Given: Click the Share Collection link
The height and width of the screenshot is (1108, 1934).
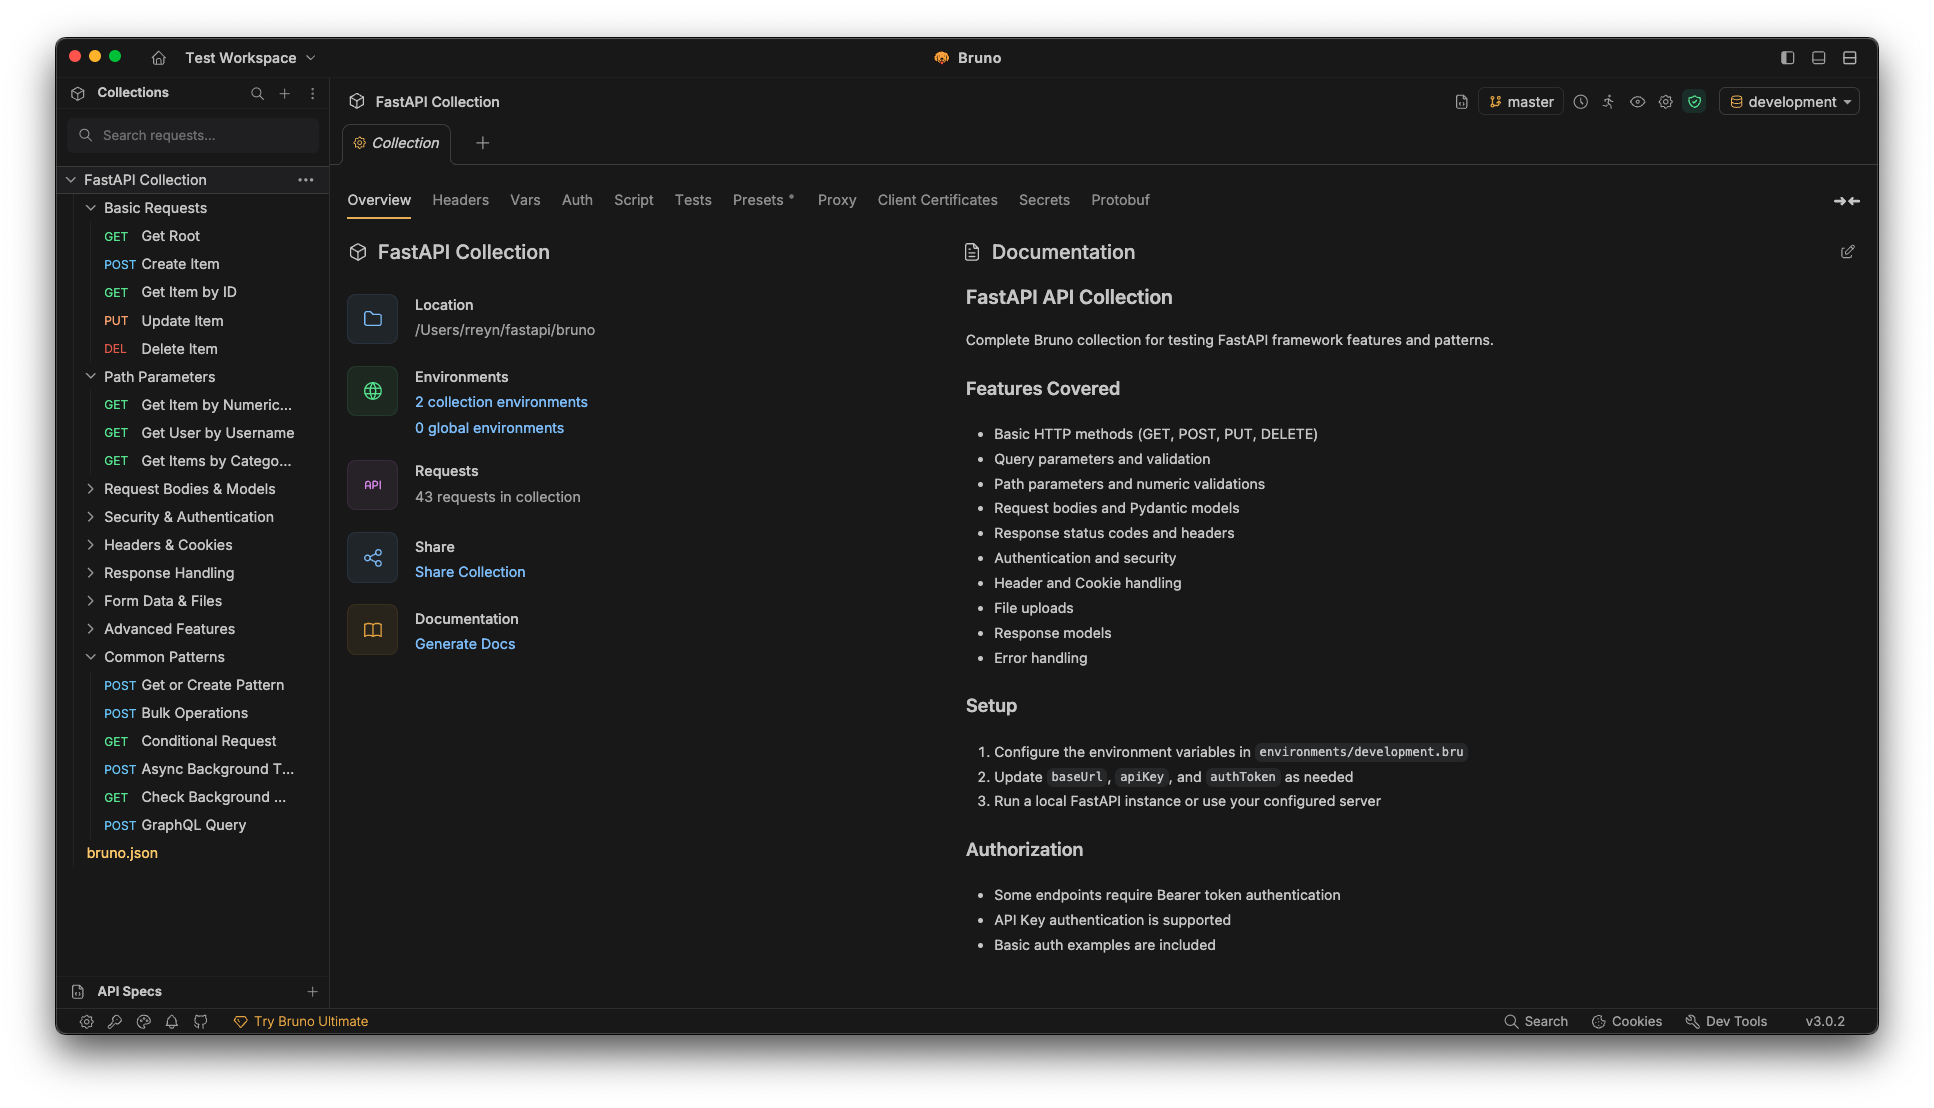Looking at the screenshot, I should [470, 572].
